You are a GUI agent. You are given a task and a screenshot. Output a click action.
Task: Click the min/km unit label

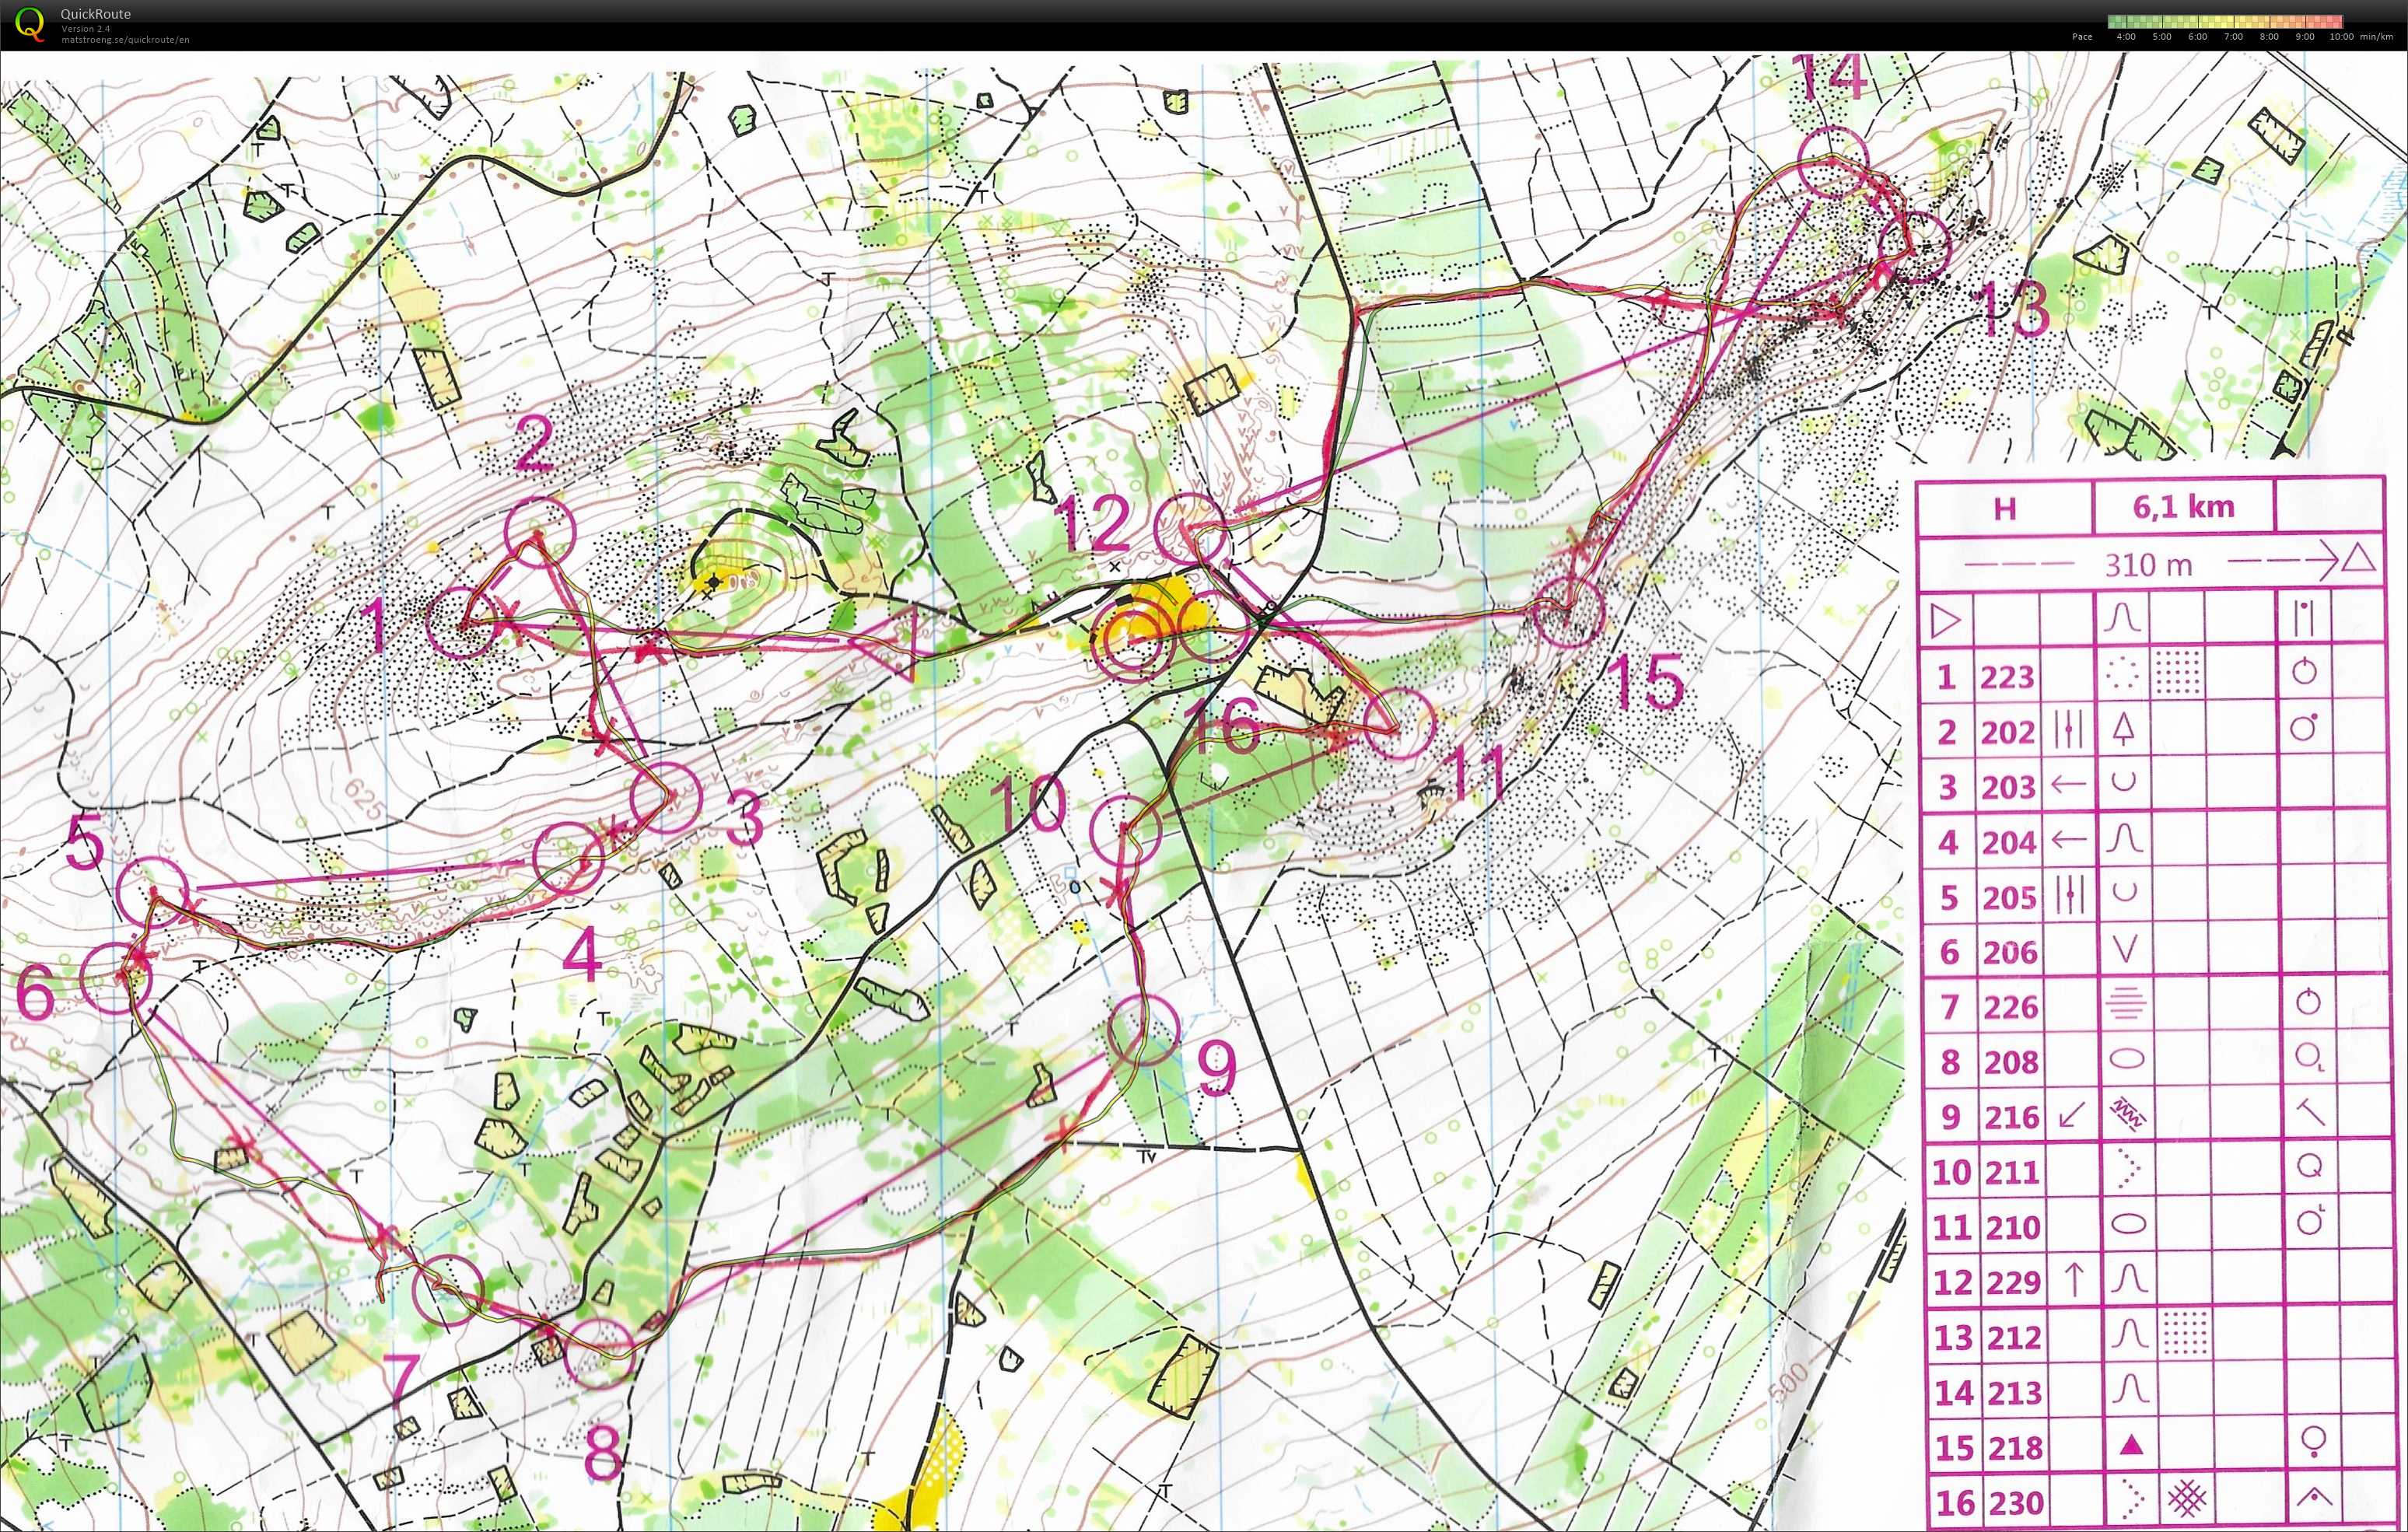click(2376, 37)
